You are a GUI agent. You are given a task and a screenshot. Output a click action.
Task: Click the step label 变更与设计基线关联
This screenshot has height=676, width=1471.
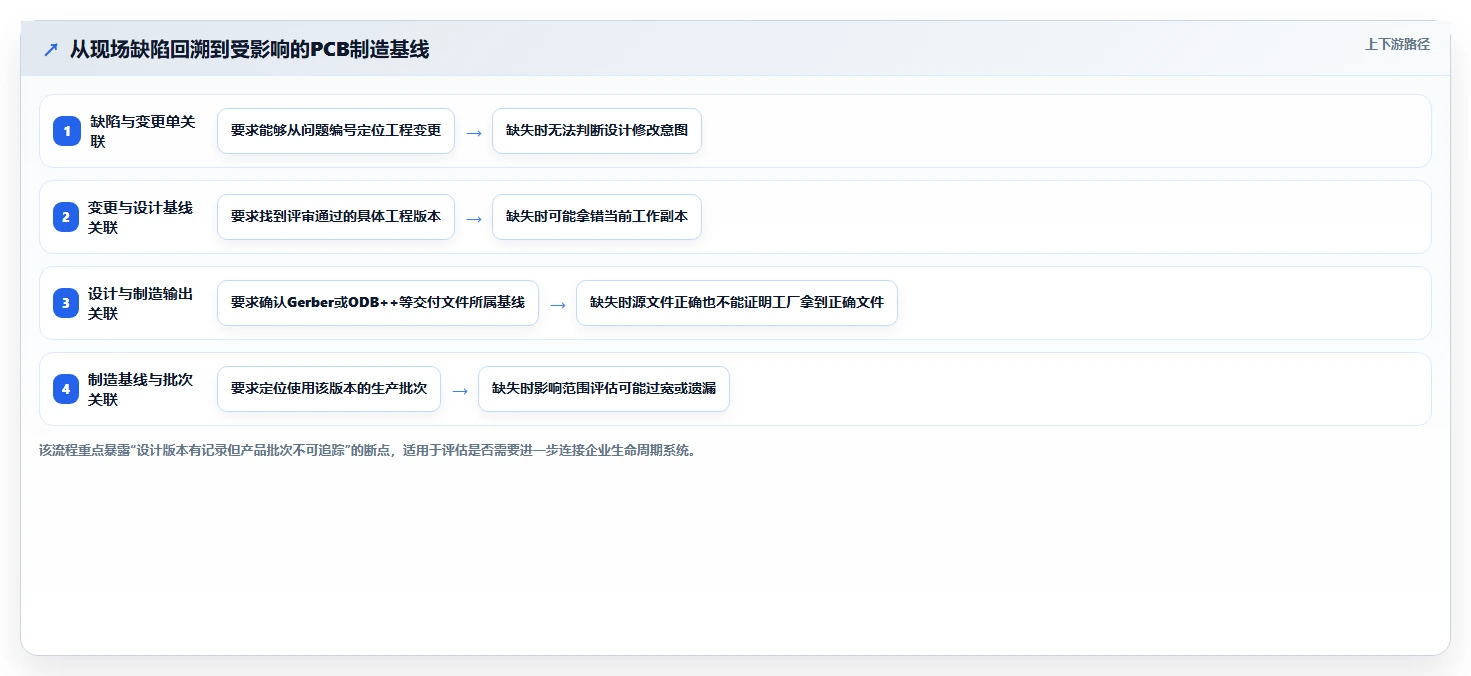point(141,217)
